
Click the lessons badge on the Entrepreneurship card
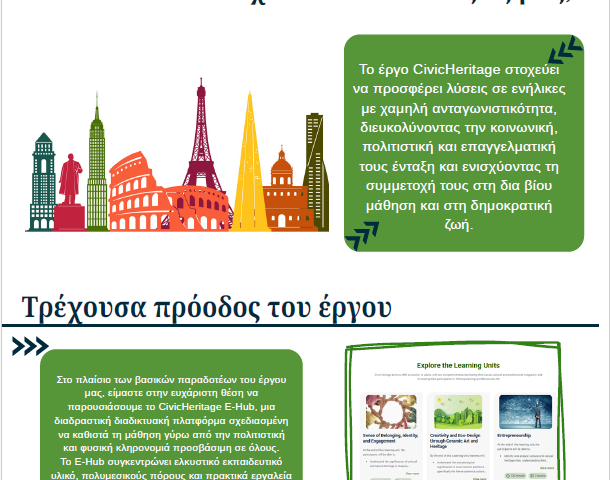point(538,476)
